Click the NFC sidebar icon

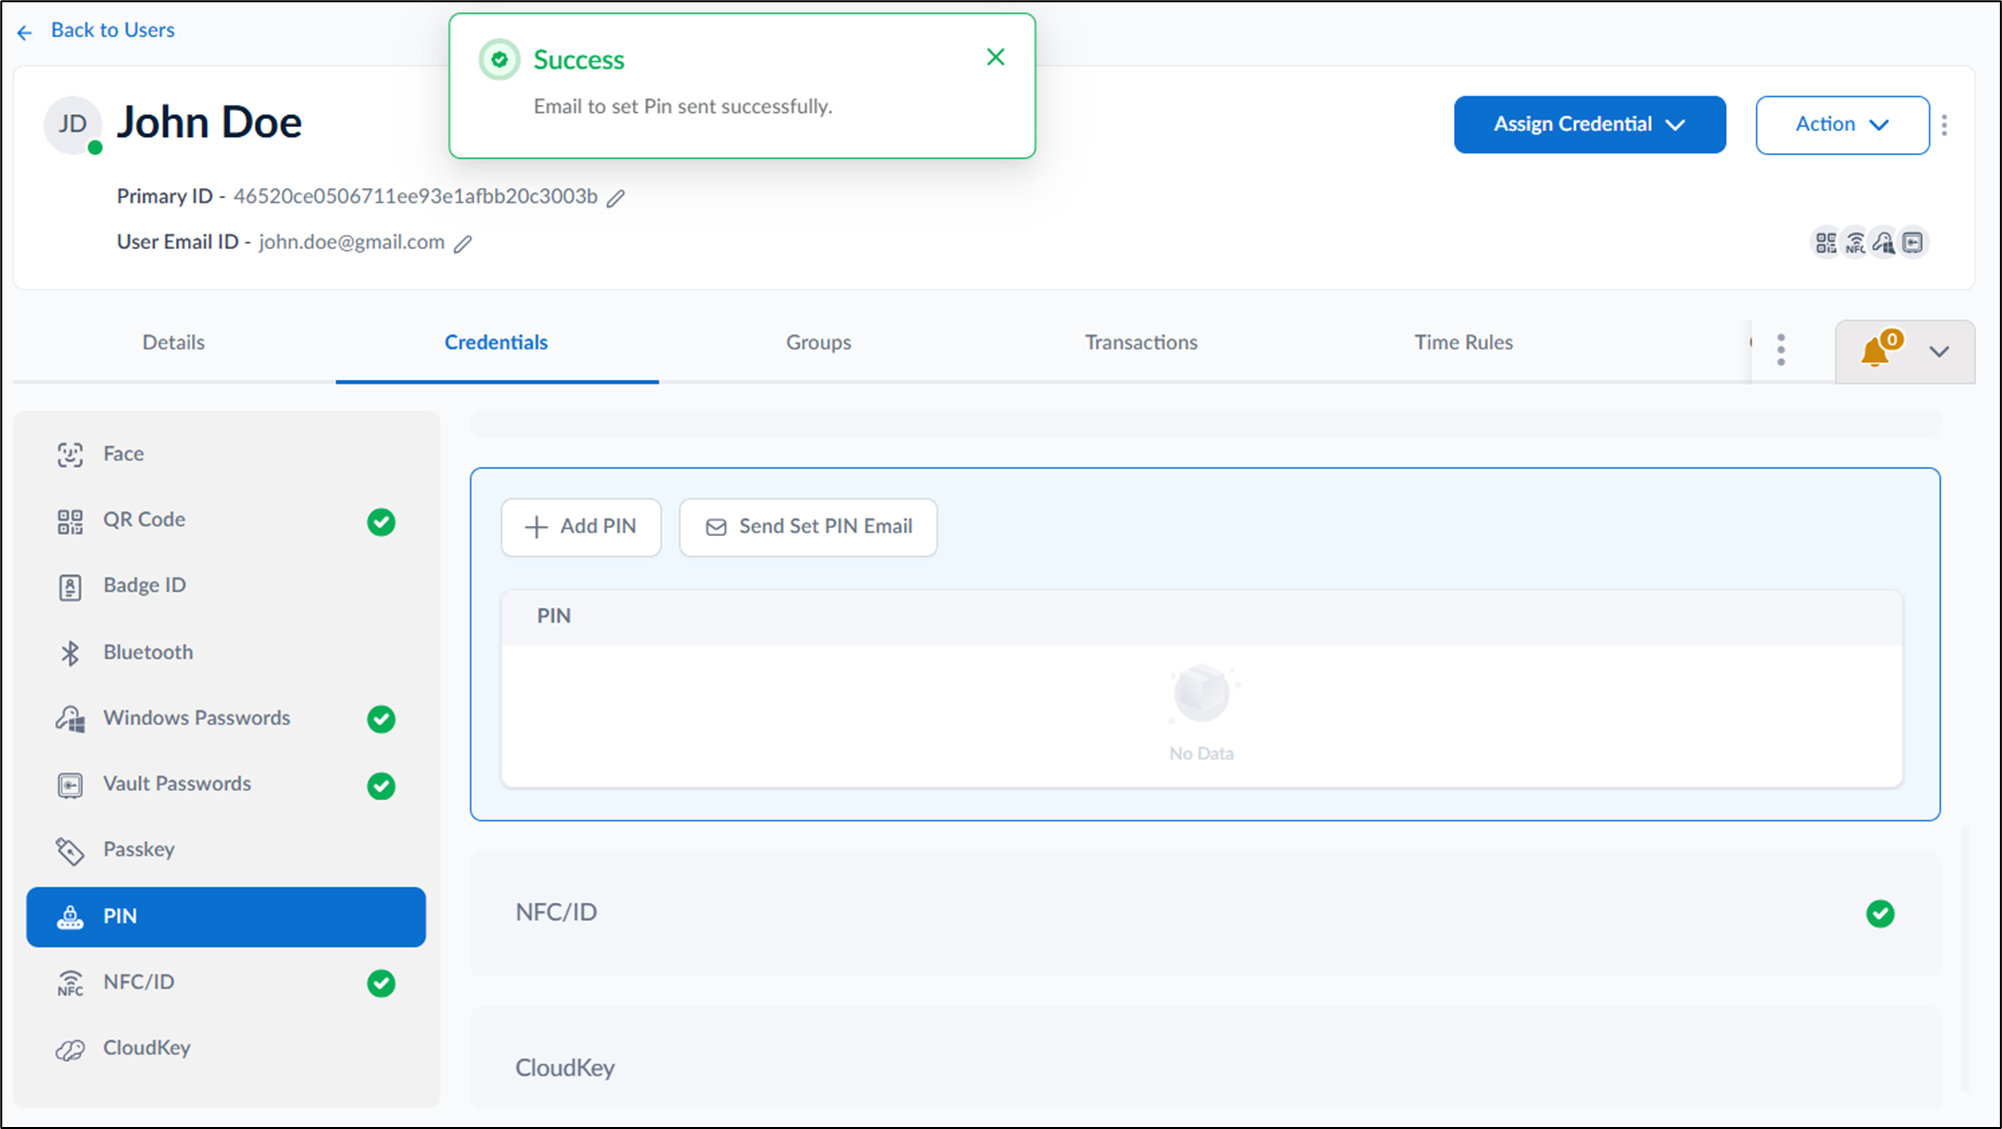70,983
